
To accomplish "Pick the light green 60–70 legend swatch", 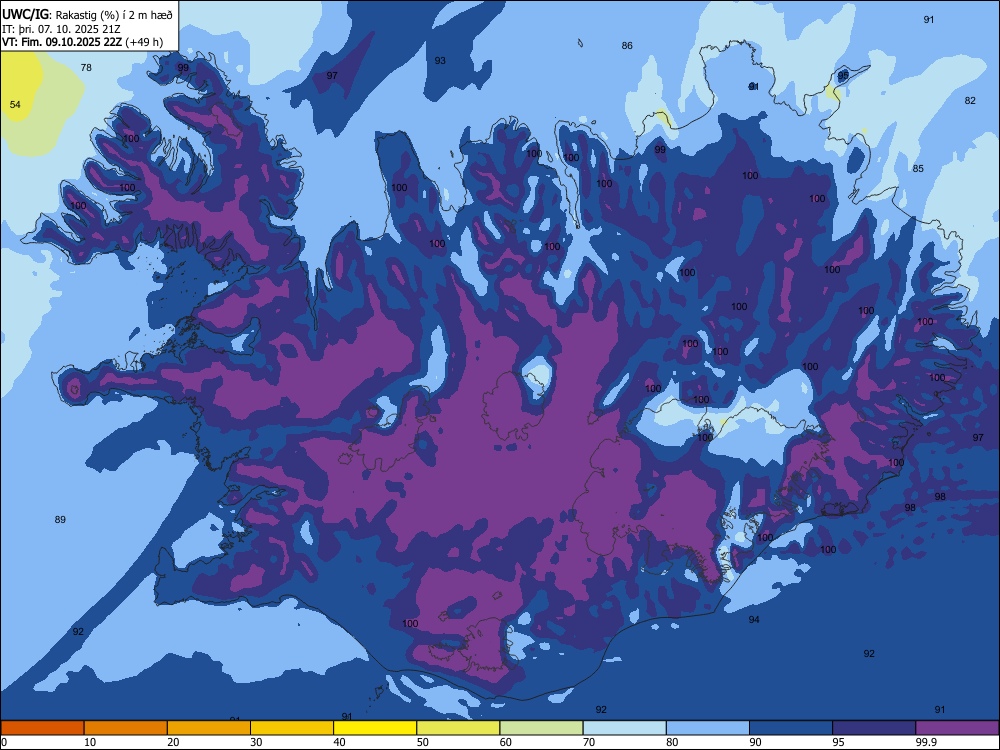I will 541,728.
